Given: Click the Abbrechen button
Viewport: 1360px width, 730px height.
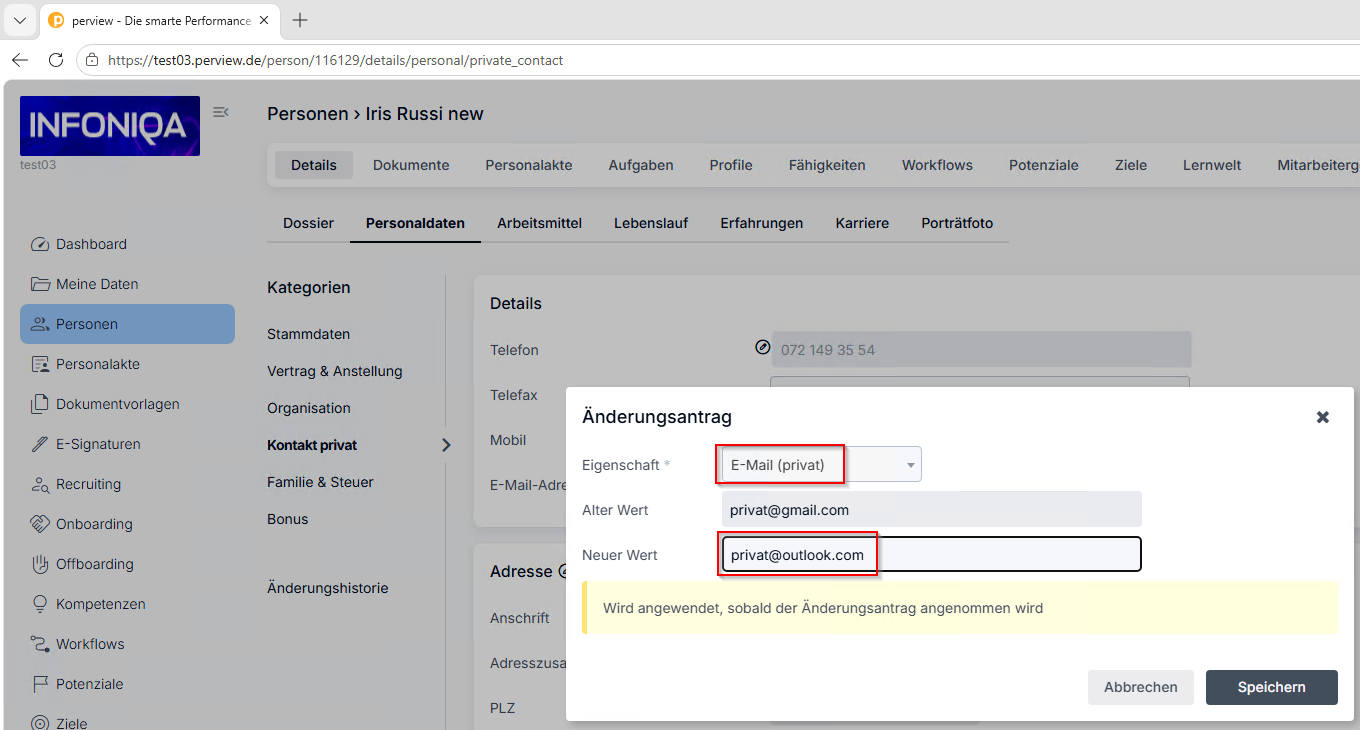Looking at the screenshot, I should click(x=1141, y=687).
